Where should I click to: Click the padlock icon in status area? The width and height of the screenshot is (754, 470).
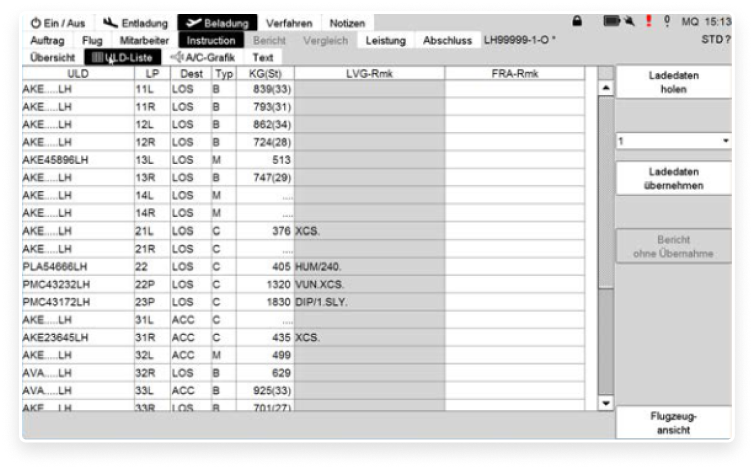(578, 21)
